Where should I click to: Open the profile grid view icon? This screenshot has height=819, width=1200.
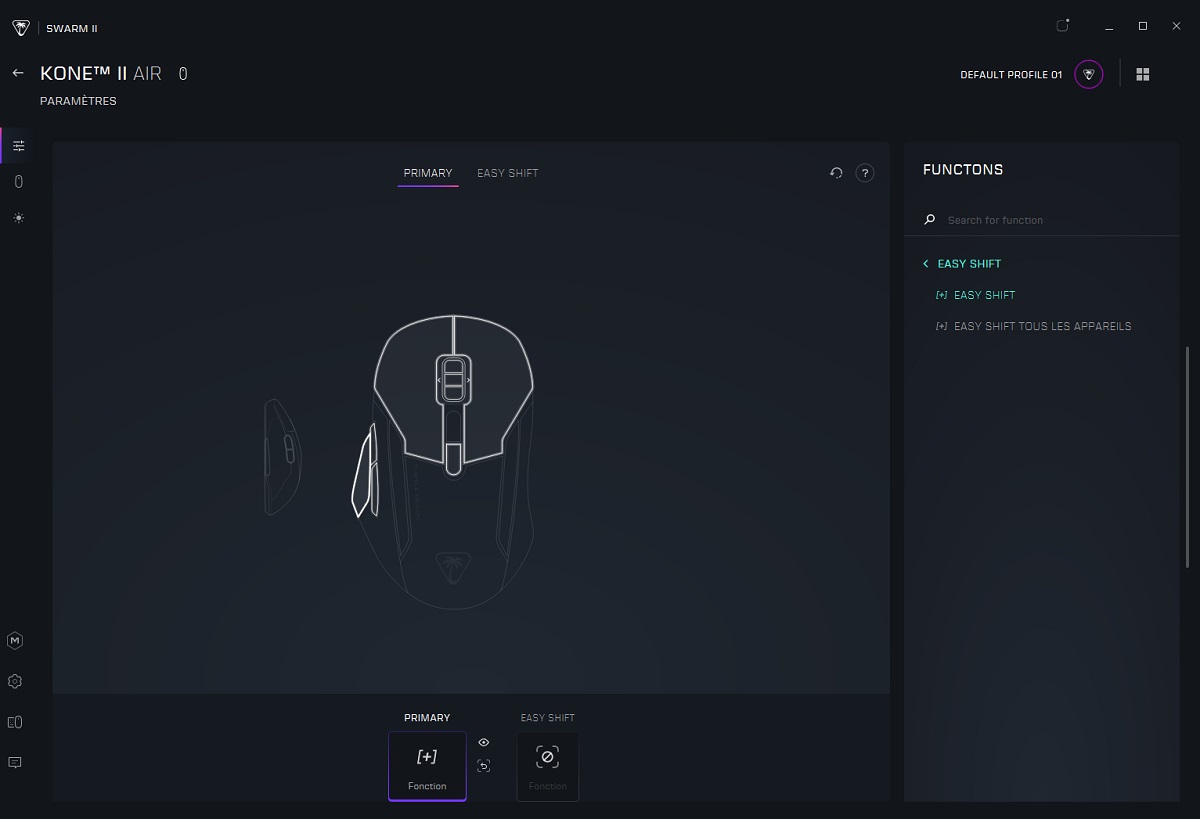1143,75
